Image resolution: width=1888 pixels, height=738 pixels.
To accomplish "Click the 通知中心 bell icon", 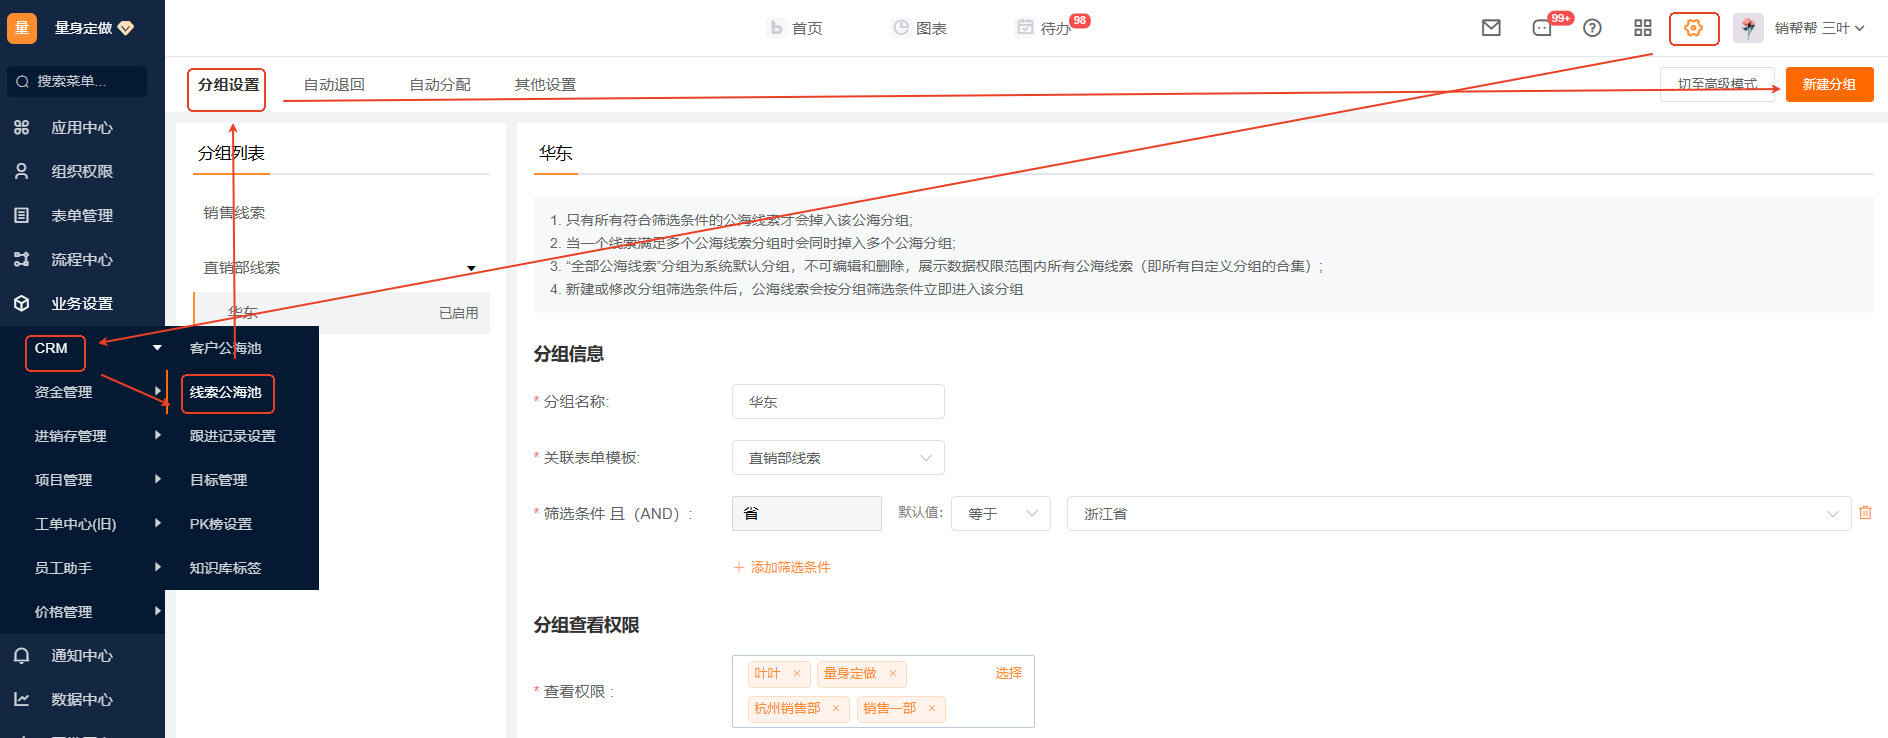I will point(22,655).
